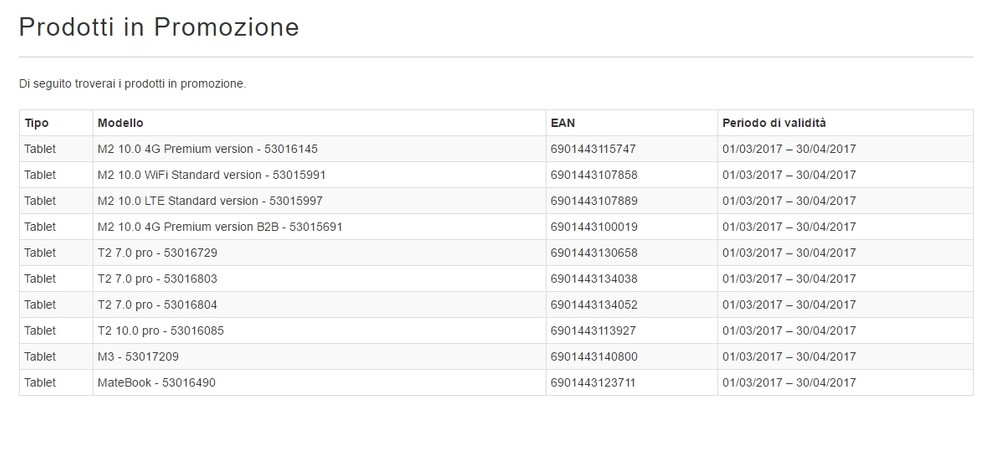Image resolution: width=1000 pixels, height=454 pixels.
Task: Click the M3 - 53017209 model cell
Action: (320, 356)
